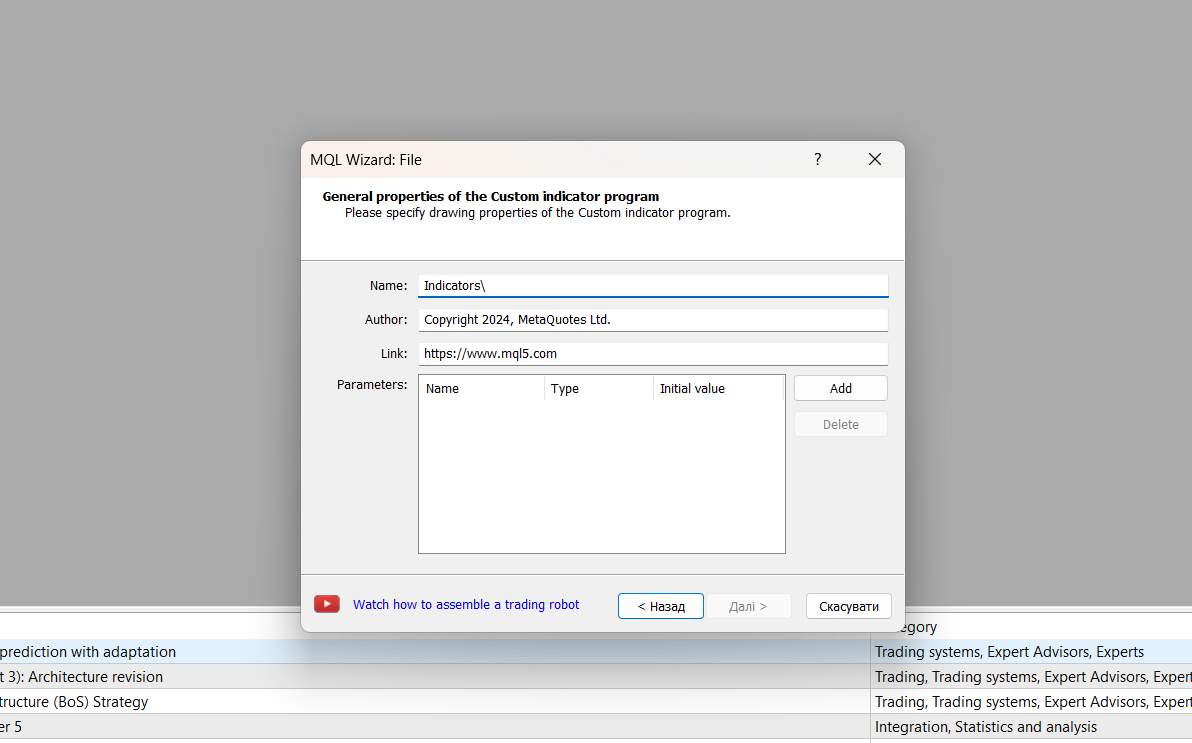Click the 'Integration, Statistics and analysis' cell
Image resolution: width=1192 pixels, height=743 pixels.
click(1031, 727)
